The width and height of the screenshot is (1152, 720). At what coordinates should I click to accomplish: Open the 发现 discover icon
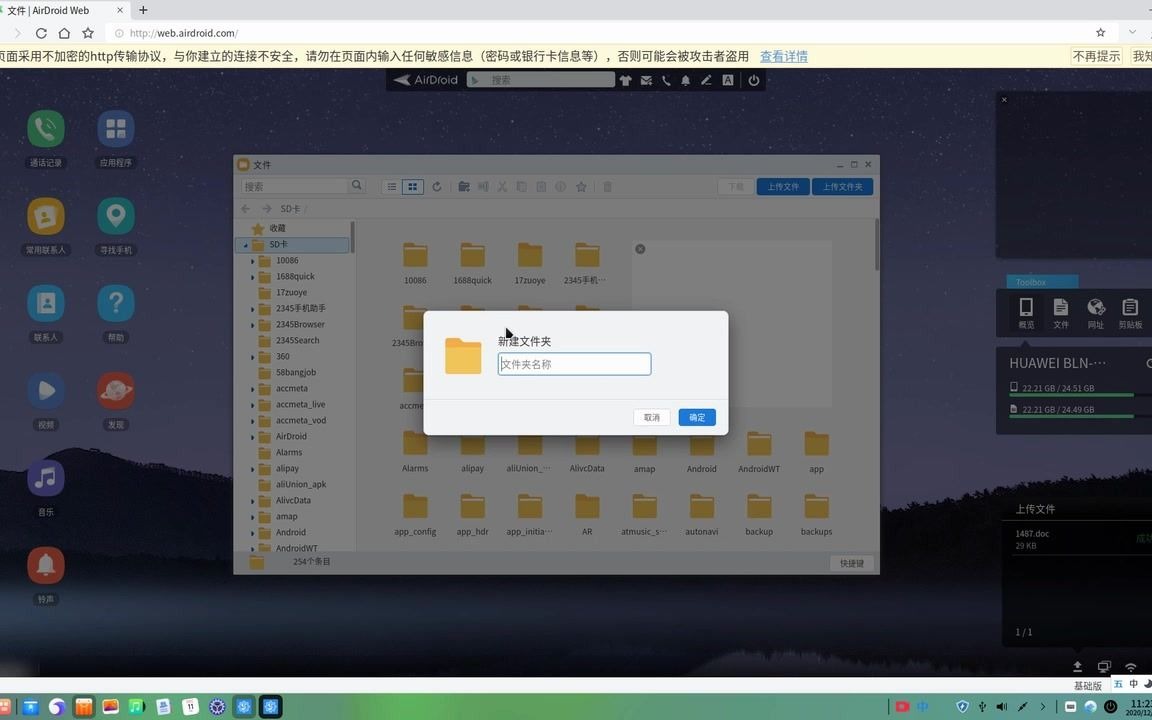pyautogui.click(x=116, y=391)
